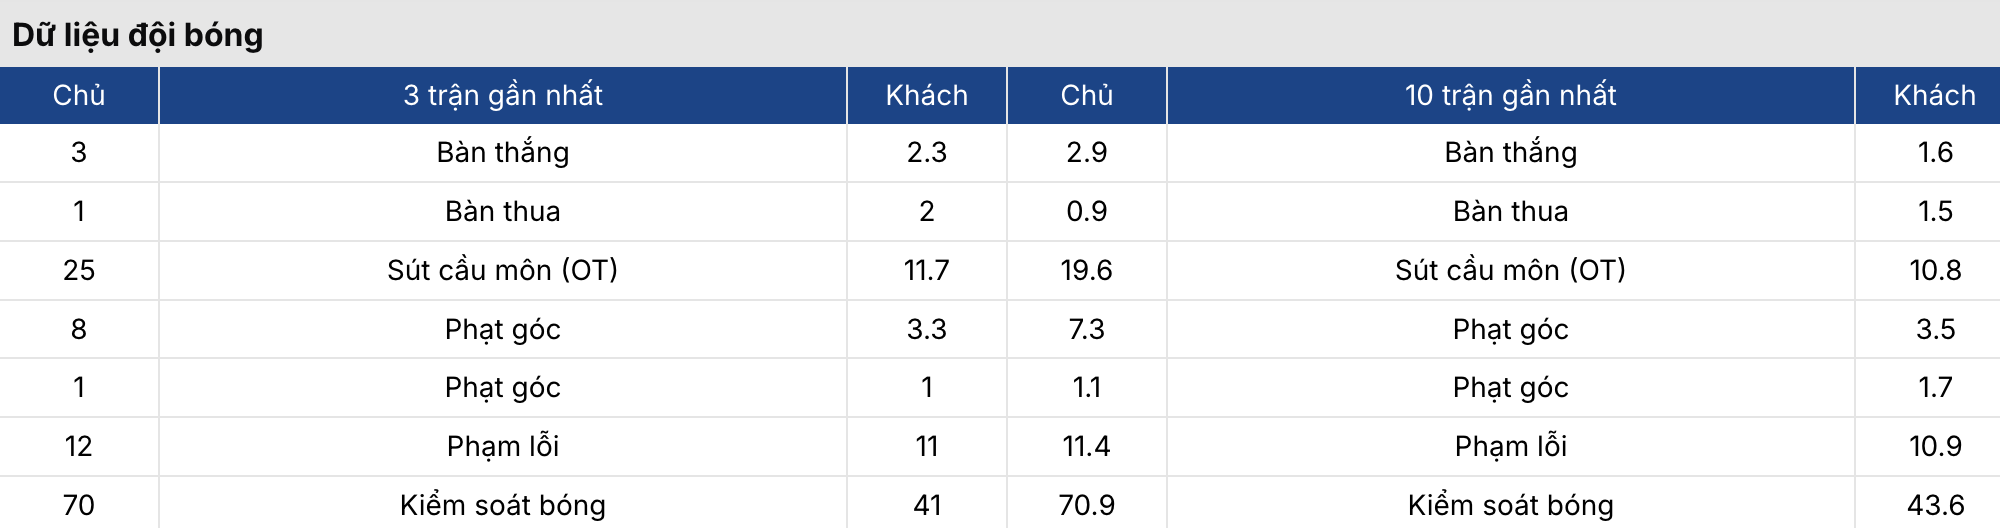This screenshot has height=528, width=2000.
Task: Click "Kiểm soát bóng" under 10 trận gần nhất
Action: point(1510,505)
